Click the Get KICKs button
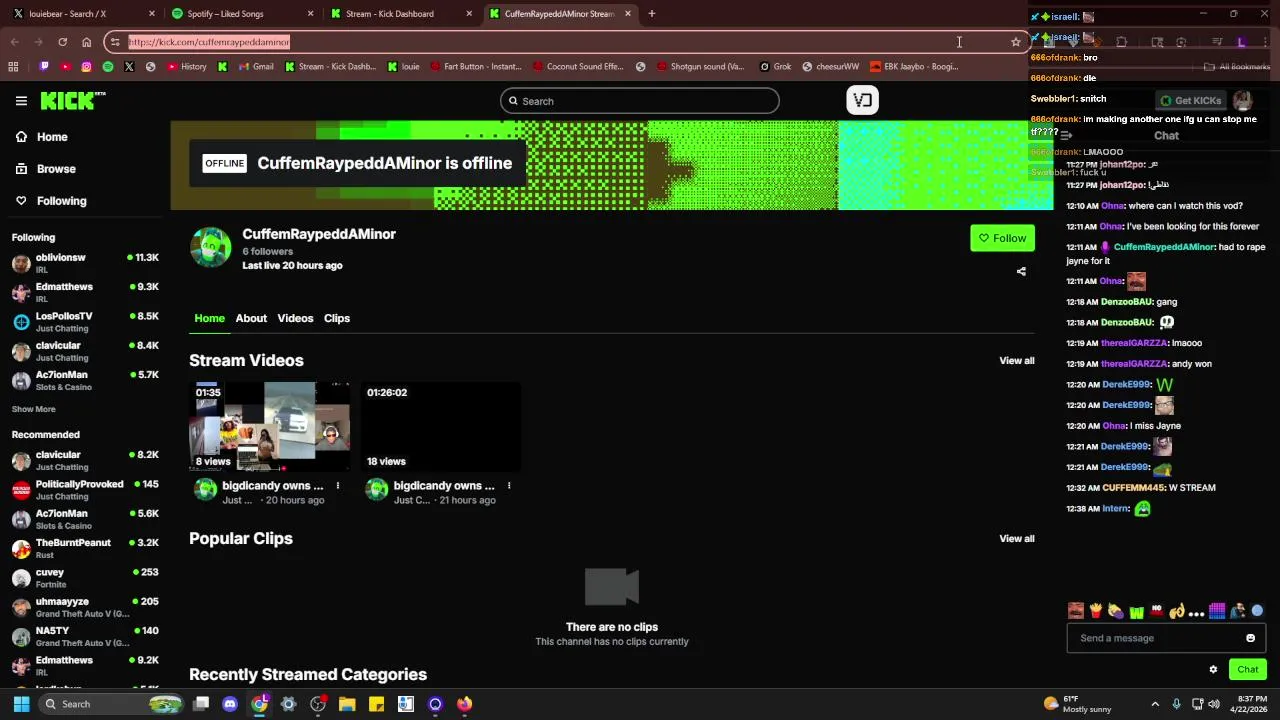The width and height of the screenshot is (1280, 720). [1190, 100]
